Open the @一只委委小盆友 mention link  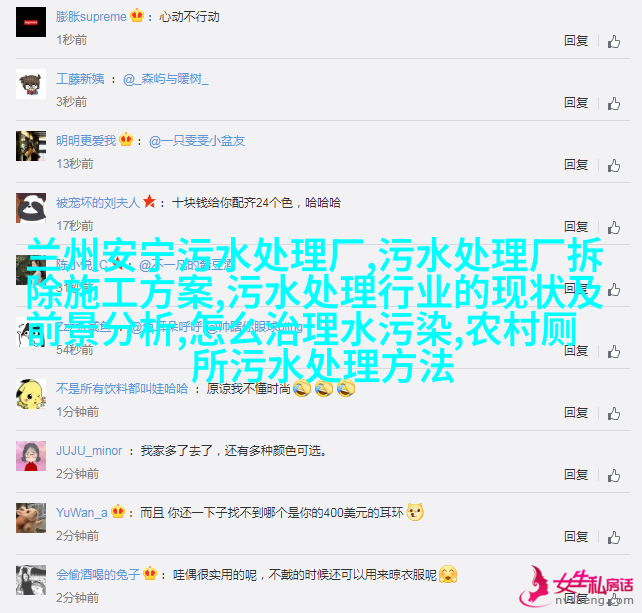(x=197, y=141)
